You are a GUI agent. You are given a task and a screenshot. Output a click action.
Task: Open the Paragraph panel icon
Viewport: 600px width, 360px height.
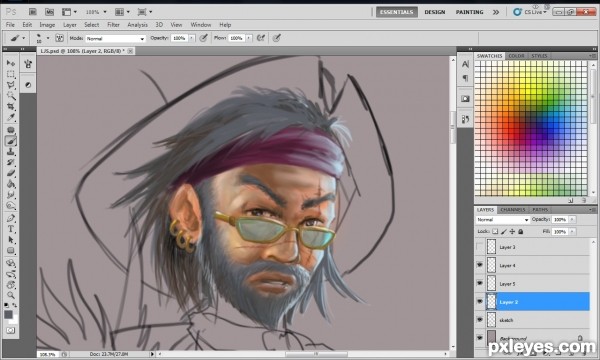(x=465, y=78)
